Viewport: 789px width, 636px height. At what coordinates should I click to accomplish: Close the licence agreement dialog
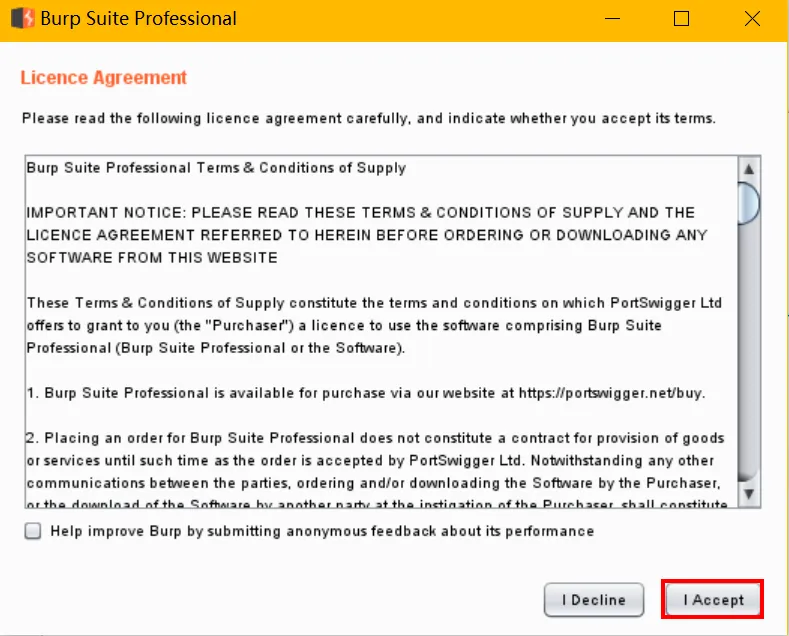(752, 19)
